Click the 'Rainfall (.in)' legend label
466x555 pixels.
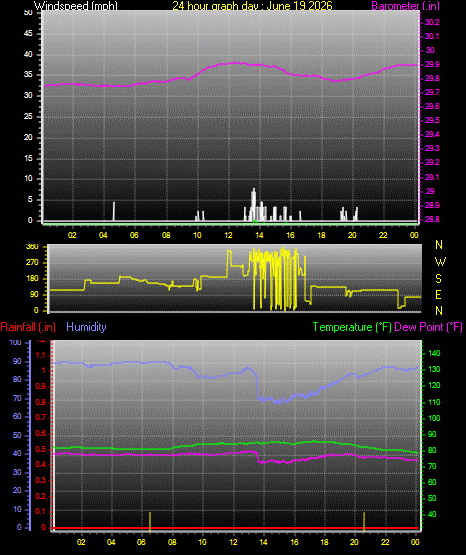28,327
